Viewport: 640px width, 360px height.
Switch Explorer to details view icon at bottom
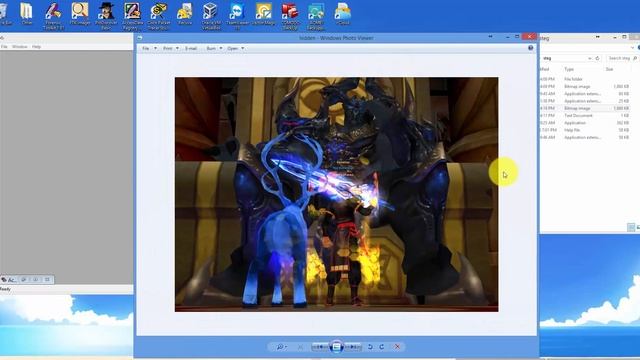point(631,227)
